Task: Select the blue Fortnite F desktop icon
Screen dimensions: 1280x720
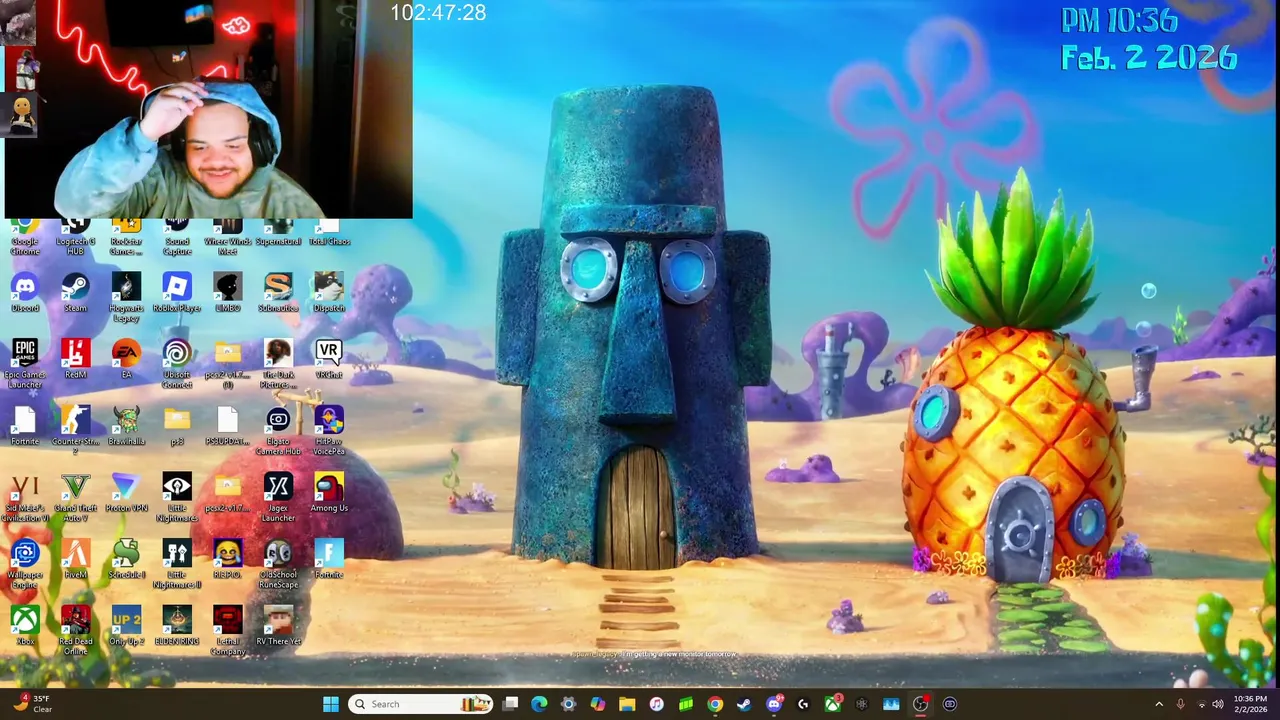Action: click(329, 559)
